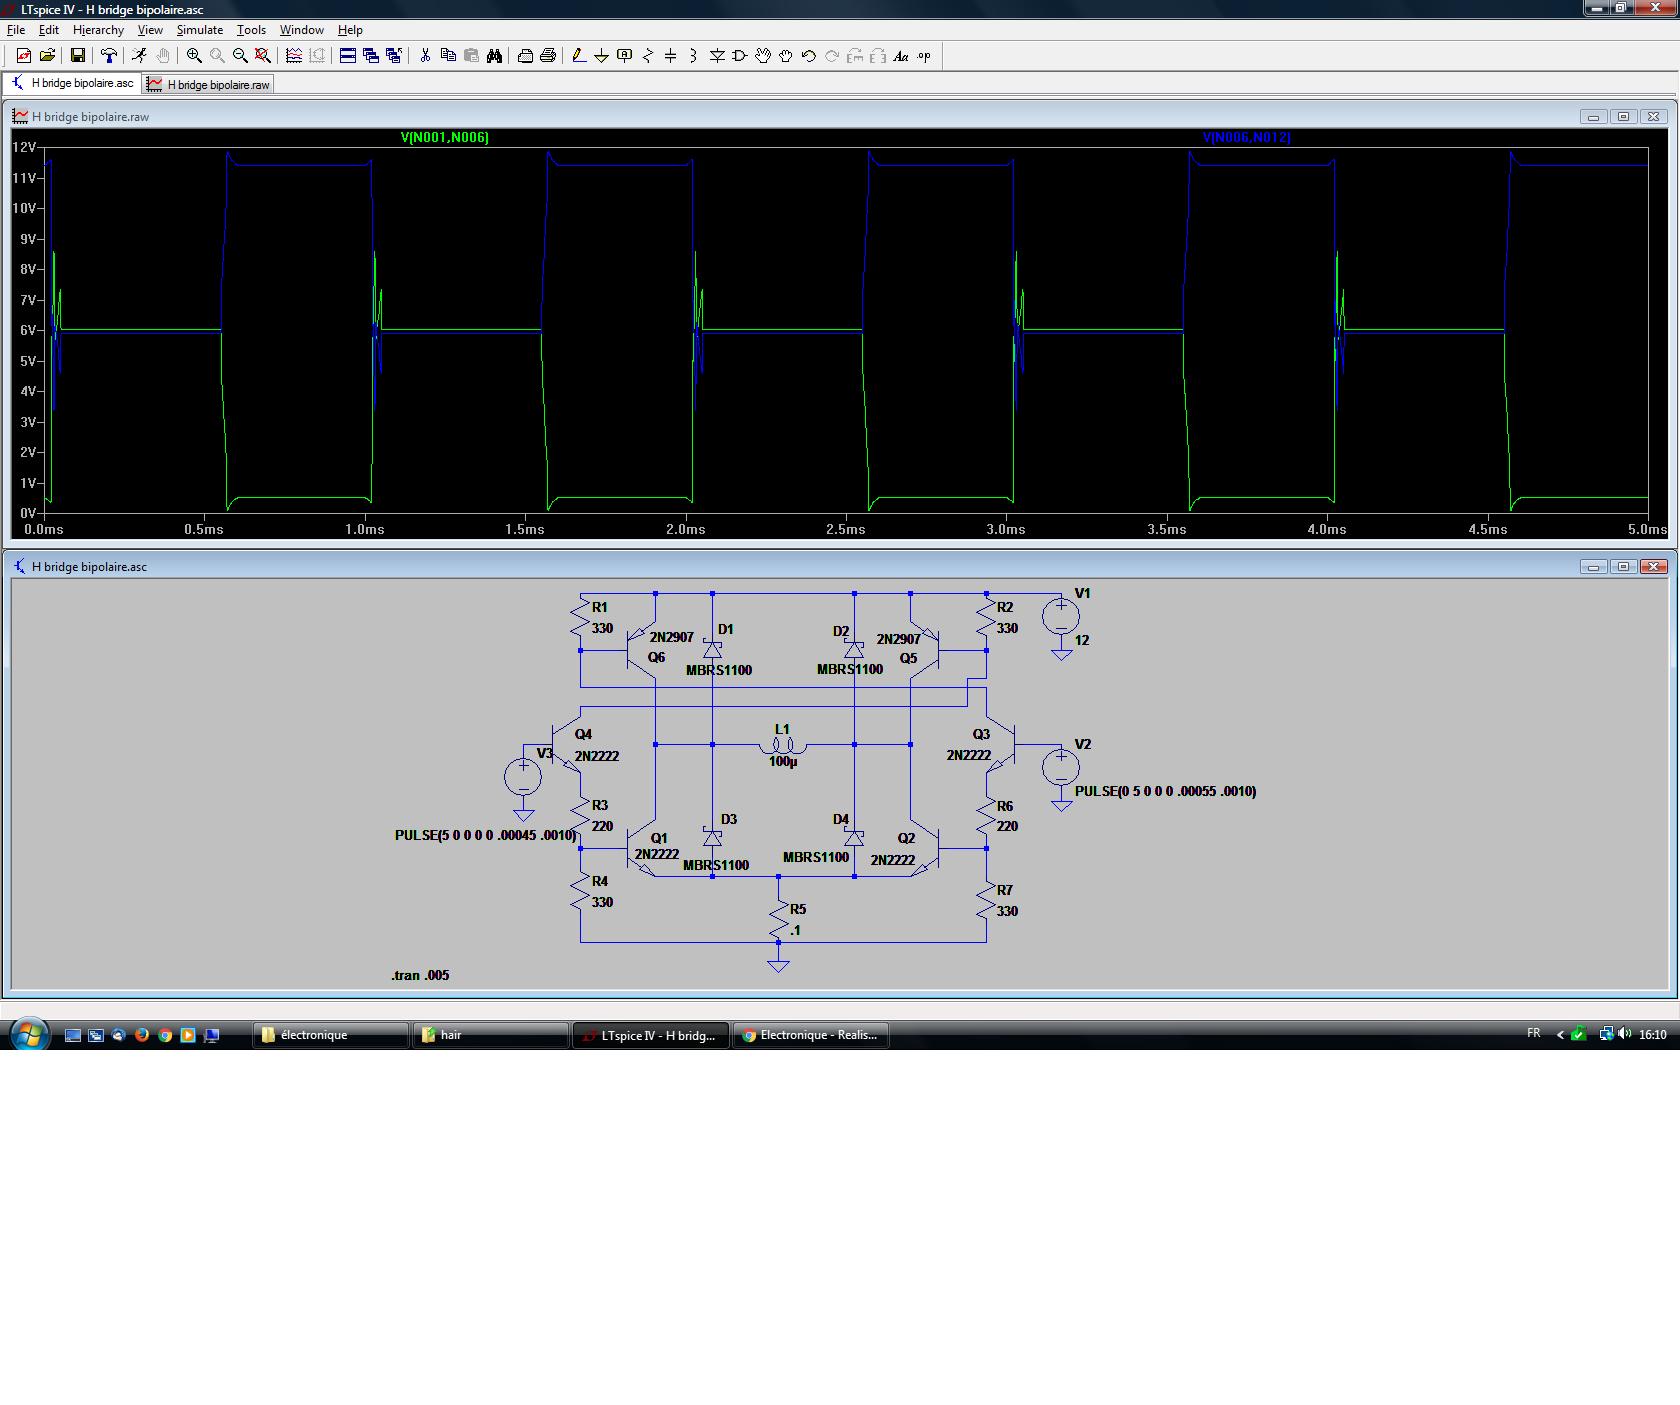Click the '12V' label on the waveform axis

pyautogui.click(x=24, y=147)
